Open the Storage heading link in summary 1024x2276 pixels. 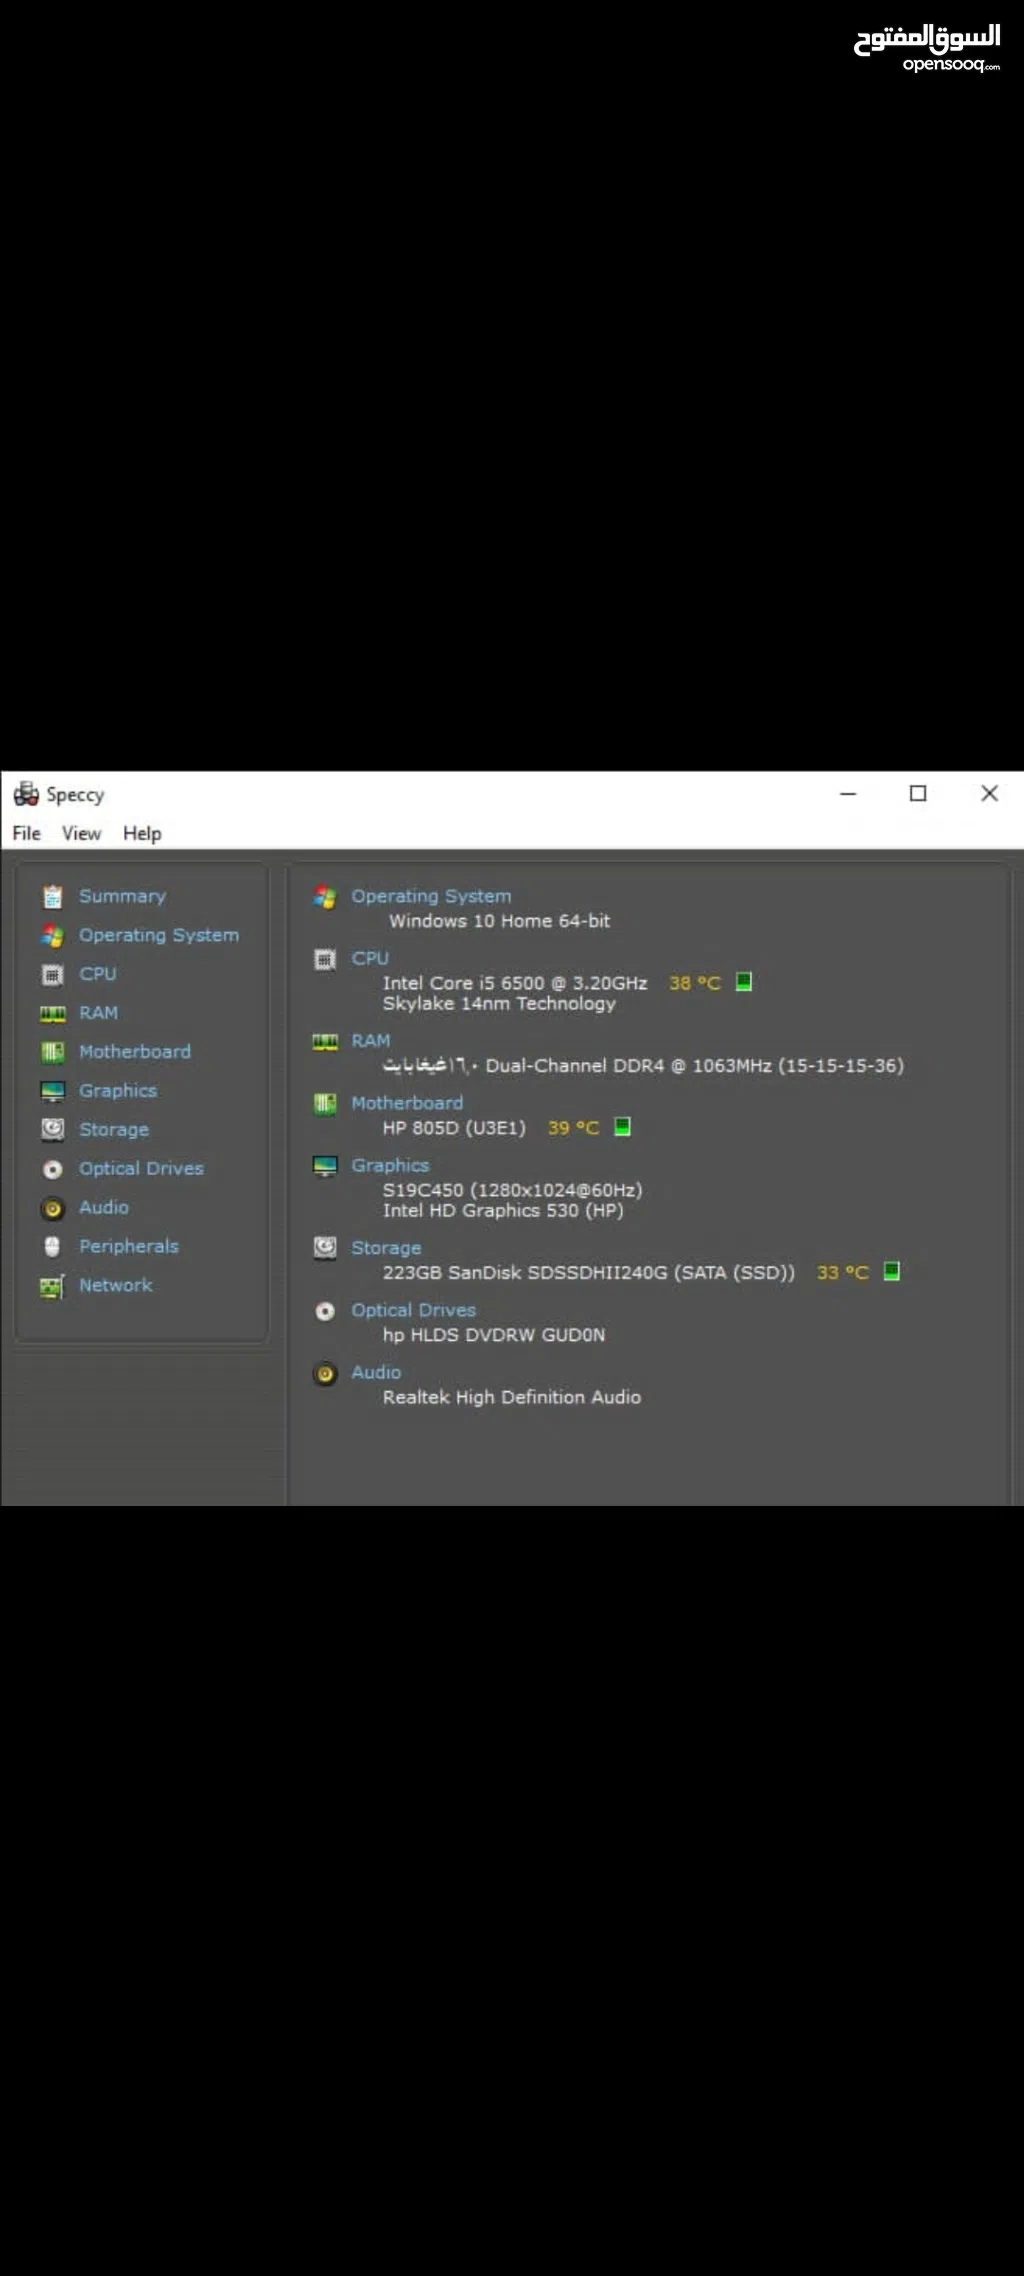pyautogui.click(x=386, y=1248)
